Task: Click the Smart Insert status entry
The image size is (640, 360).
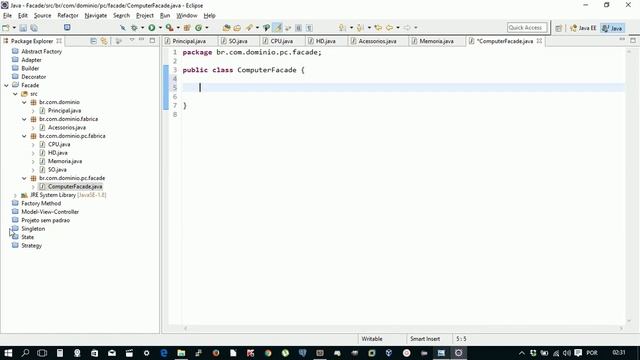Action: (x=425, y=339)
